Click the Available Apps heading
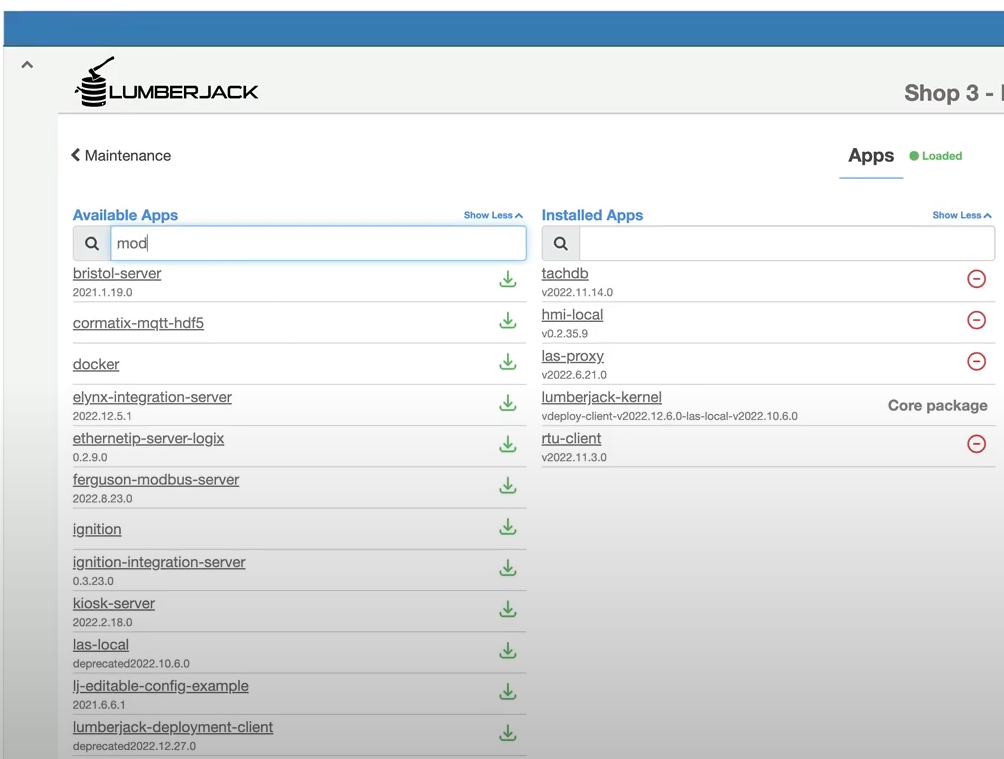Viewport: 1004px width, 759px height. 126,215
